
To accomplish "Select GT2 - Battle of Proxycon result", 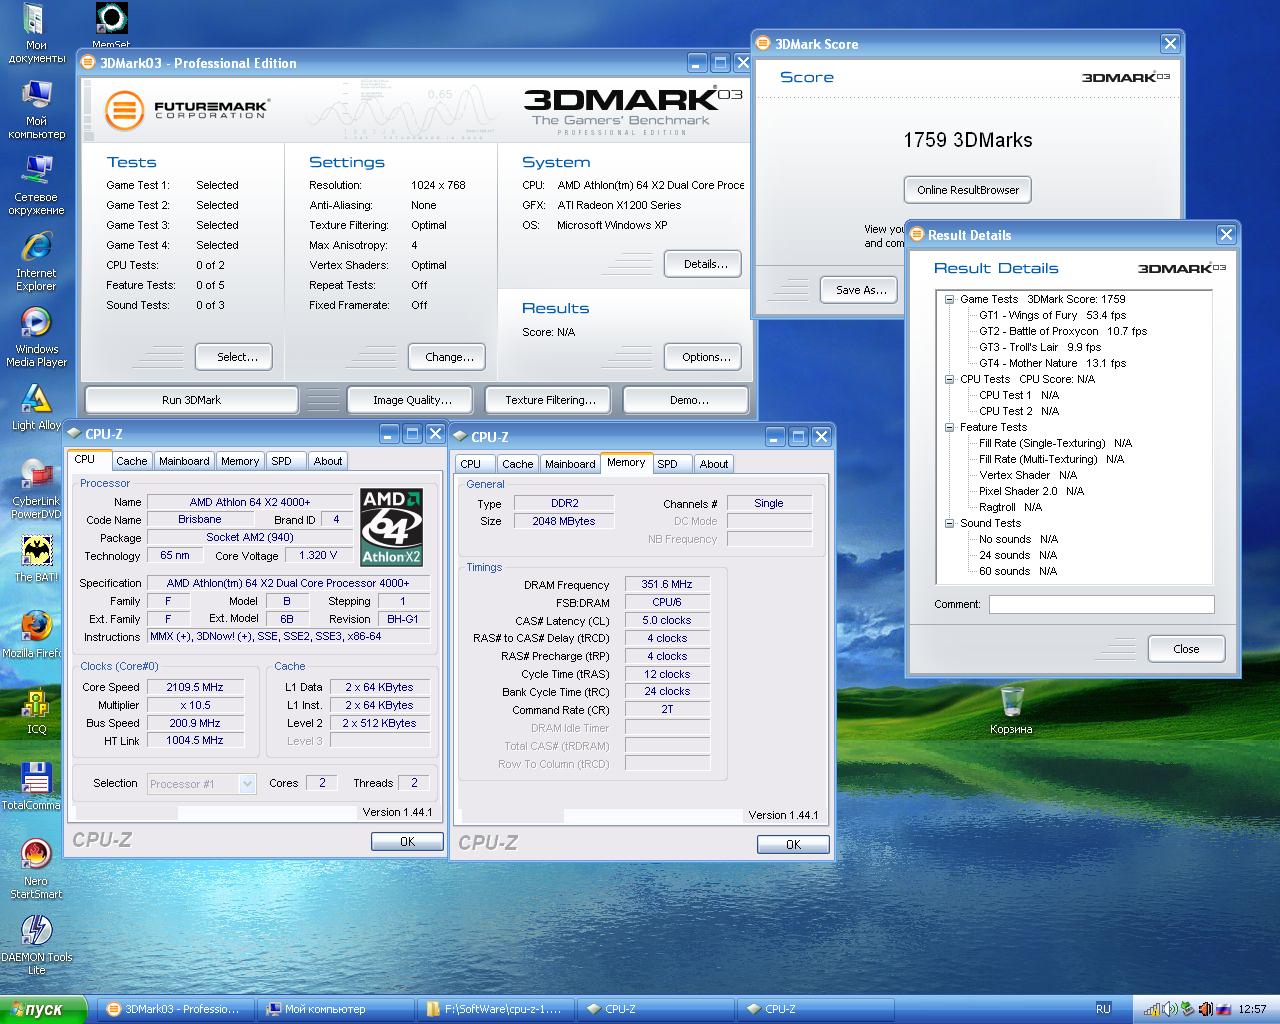I will (1063, 331).
